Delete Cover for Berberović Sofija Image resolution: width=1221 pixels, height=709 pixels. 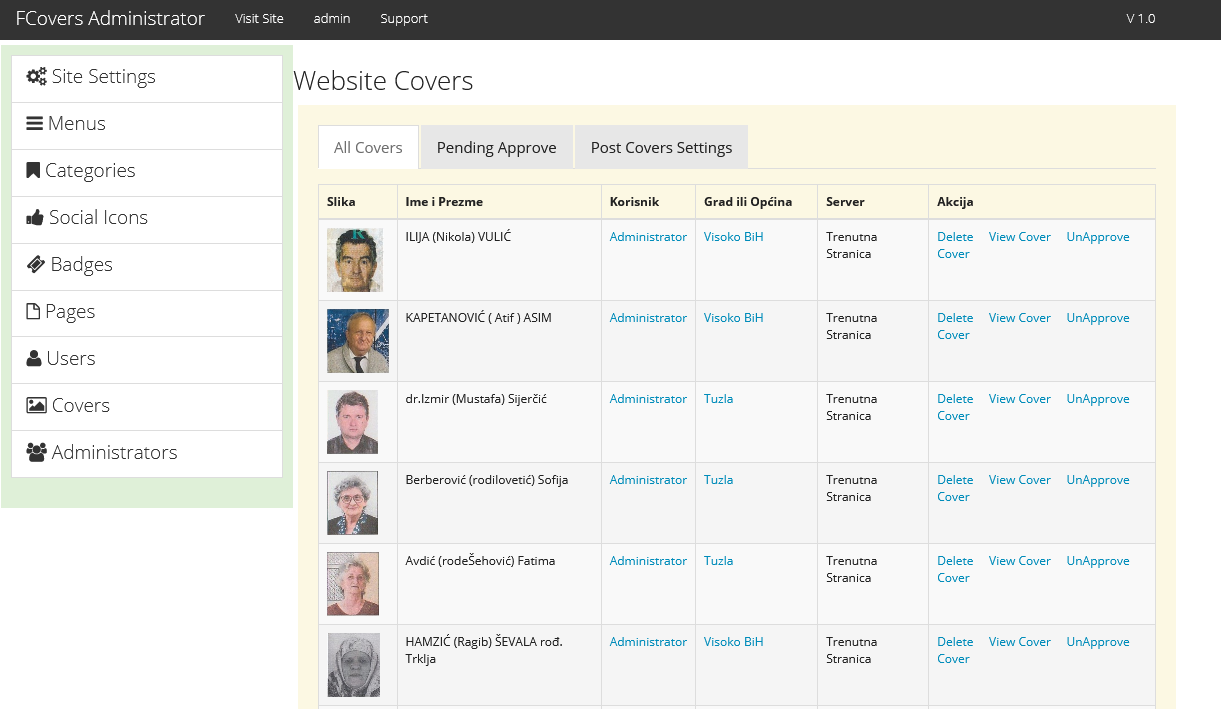pyautogui.click(x=955, y=488)
